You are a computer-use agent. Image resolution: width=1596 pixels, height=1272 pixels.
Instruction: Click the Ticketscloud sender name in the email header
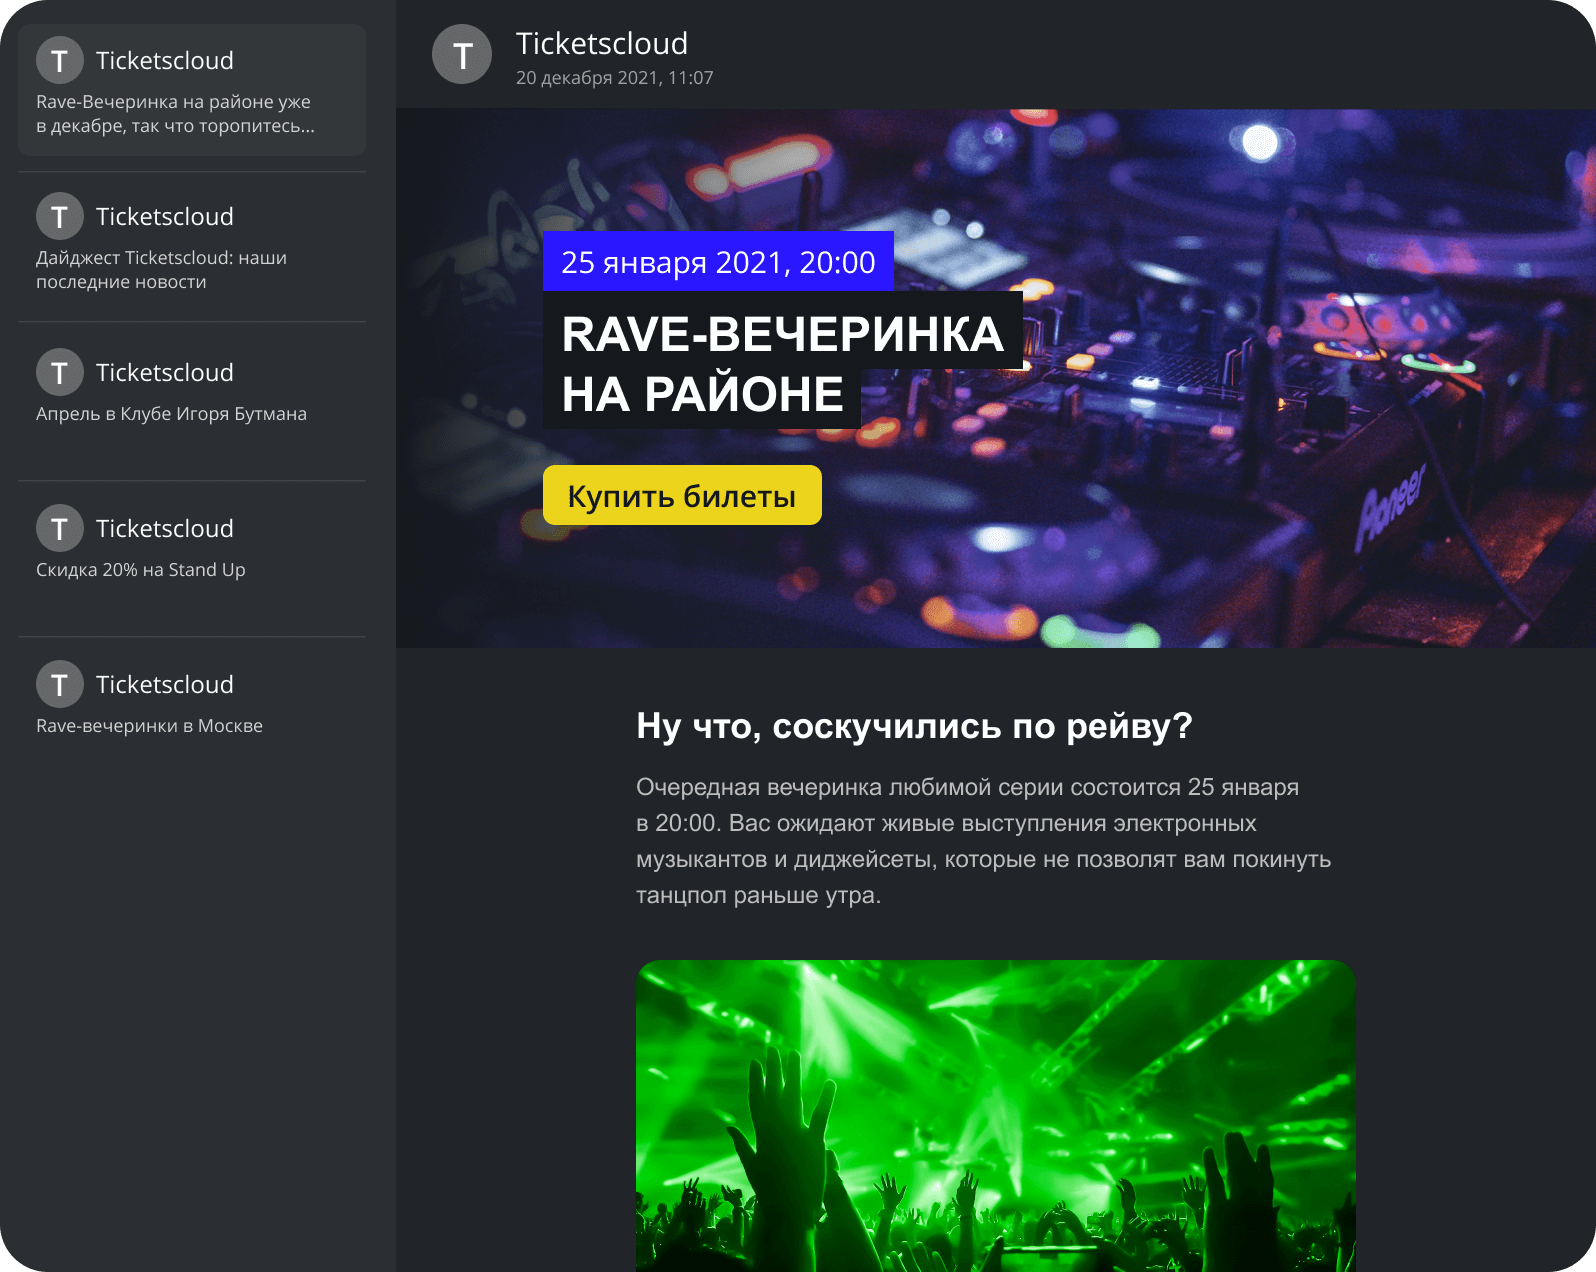pyautogui.click(x=602, y=44)
